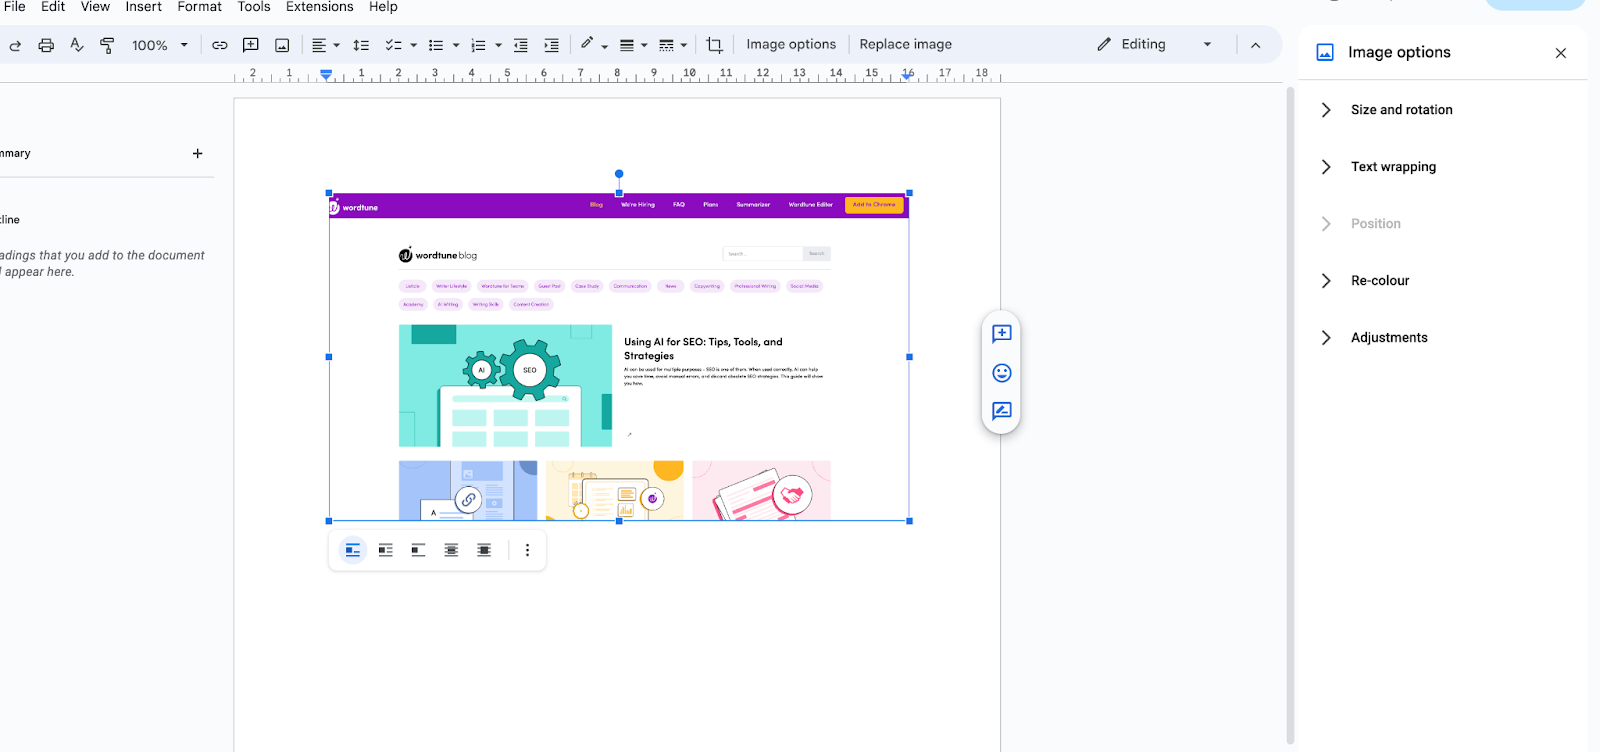This screenshot has width=1600, height=752.
Task: Select the Behind text option
Action: tap(451, 550)
